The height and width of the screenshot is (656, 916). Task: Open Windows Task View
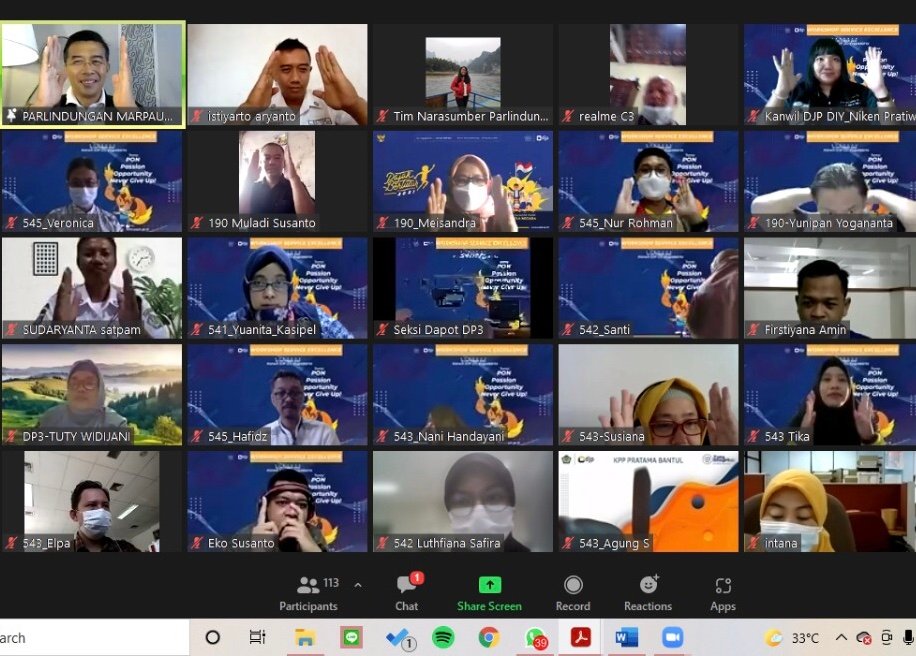point(257,637)
